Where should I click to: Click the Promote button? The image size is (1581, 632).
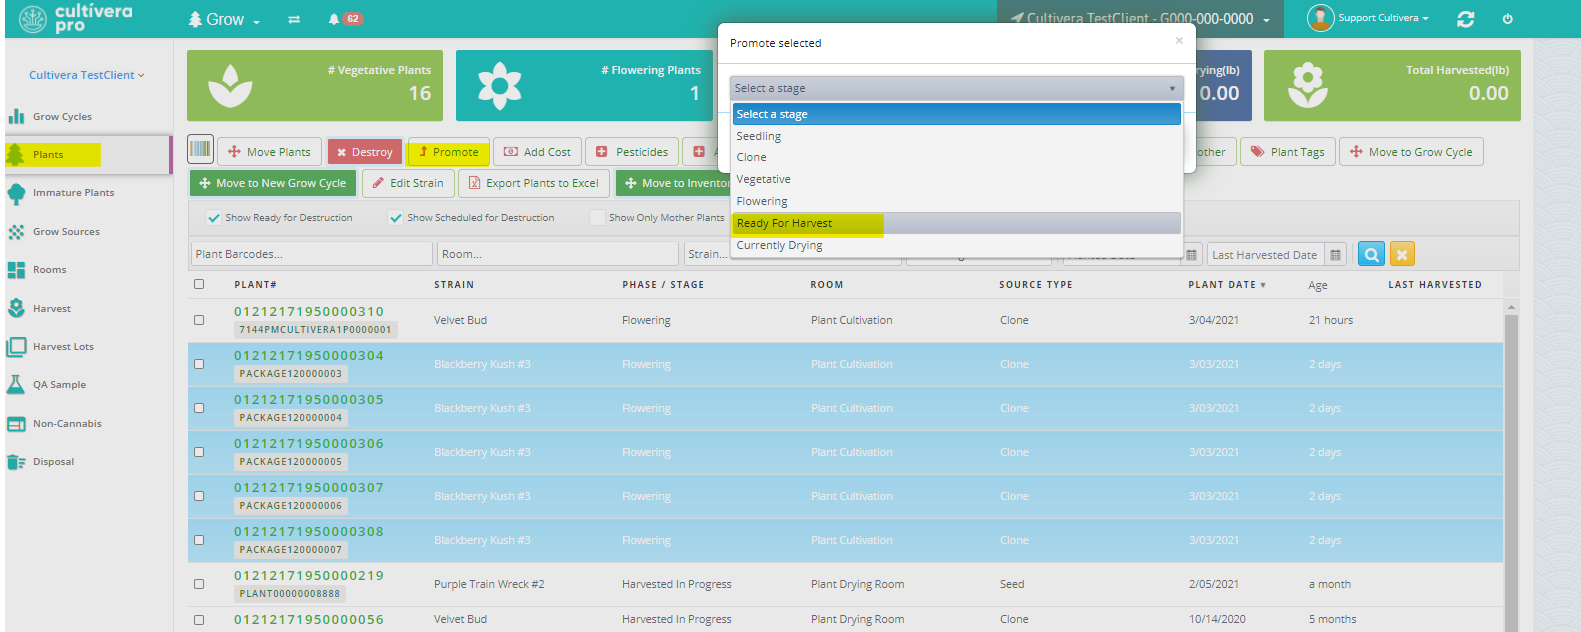tap(448, 152)
